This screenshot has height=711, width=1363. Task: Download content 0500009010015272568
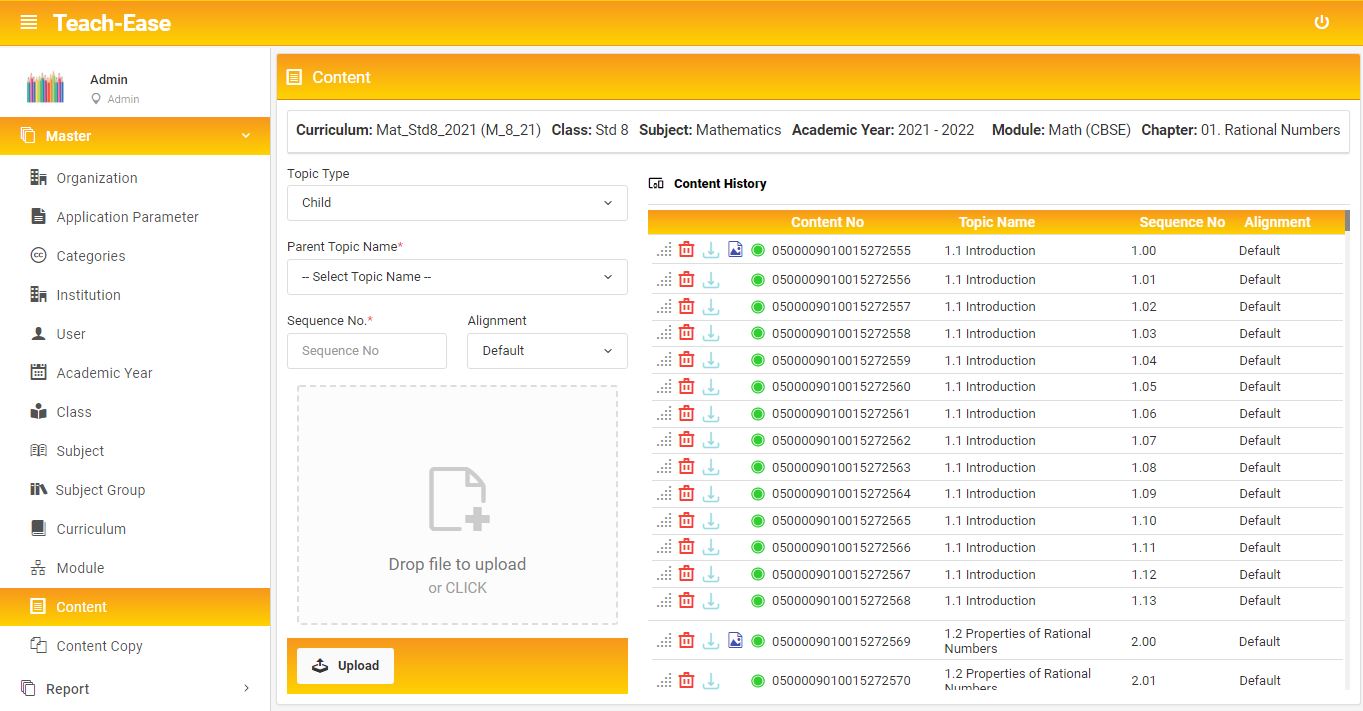[711, 601]
